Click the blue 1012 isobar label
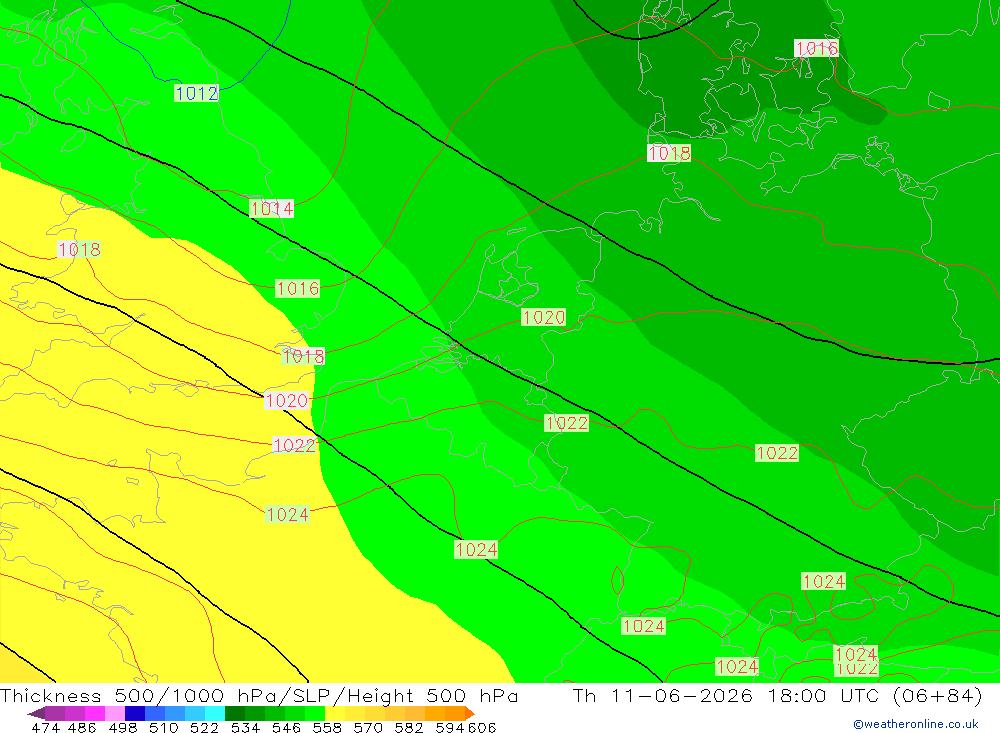 tap(196, 93)
